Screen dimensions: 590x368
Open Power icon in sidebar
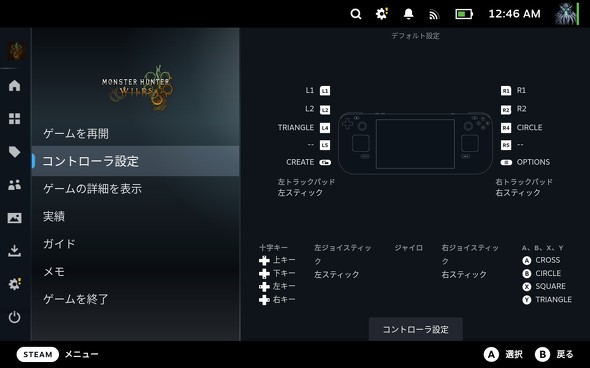tap(15, 317)
